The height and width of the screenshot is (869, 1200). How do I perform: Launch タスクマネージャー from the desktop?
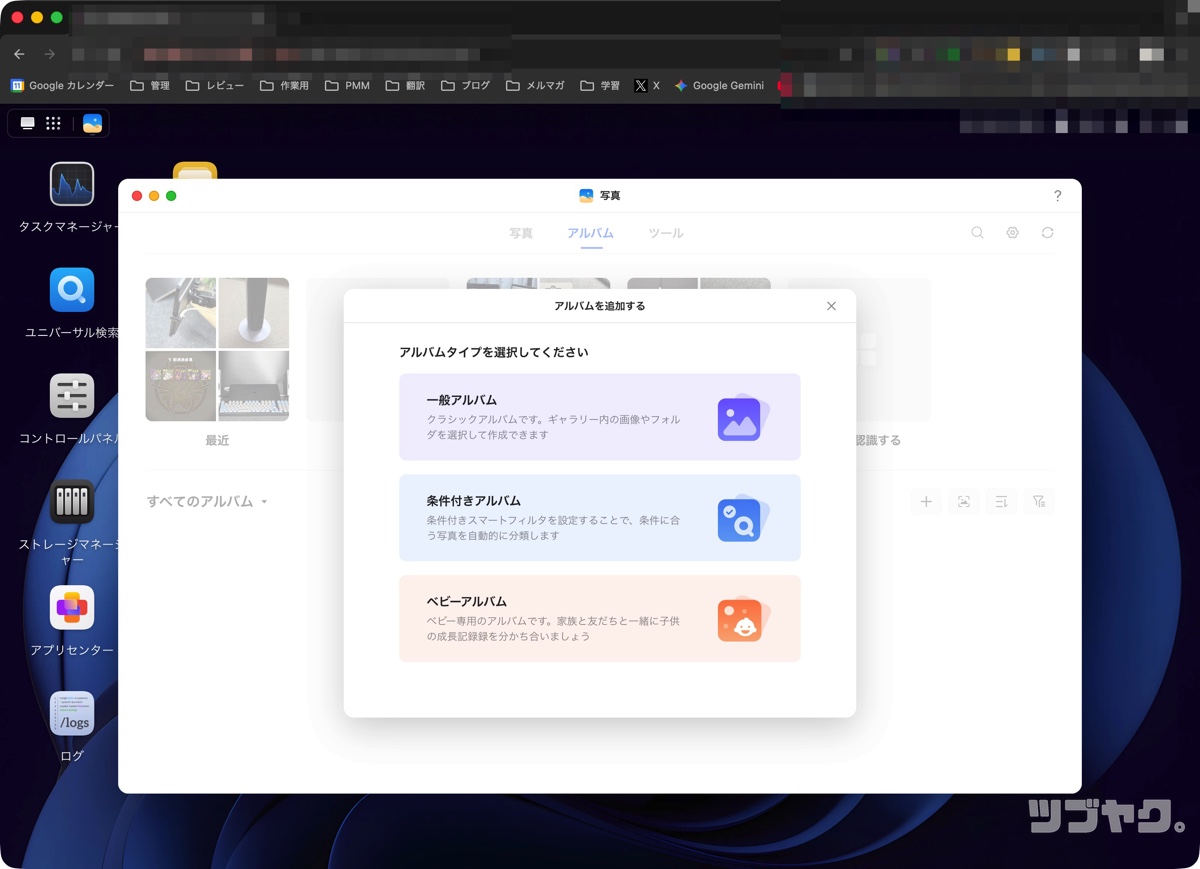click(x=71, y=184)
